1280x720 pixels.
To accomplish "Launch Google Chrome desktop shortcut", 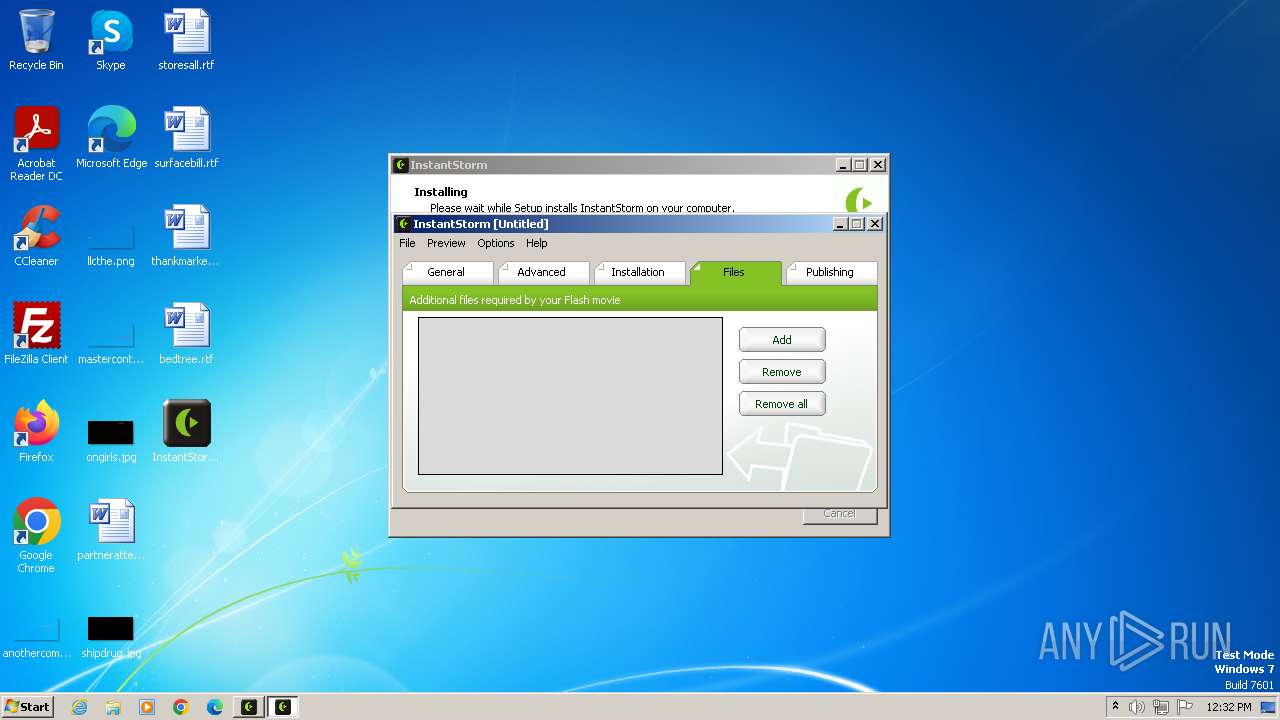I will pyautogui.click(x=36, y=536).
